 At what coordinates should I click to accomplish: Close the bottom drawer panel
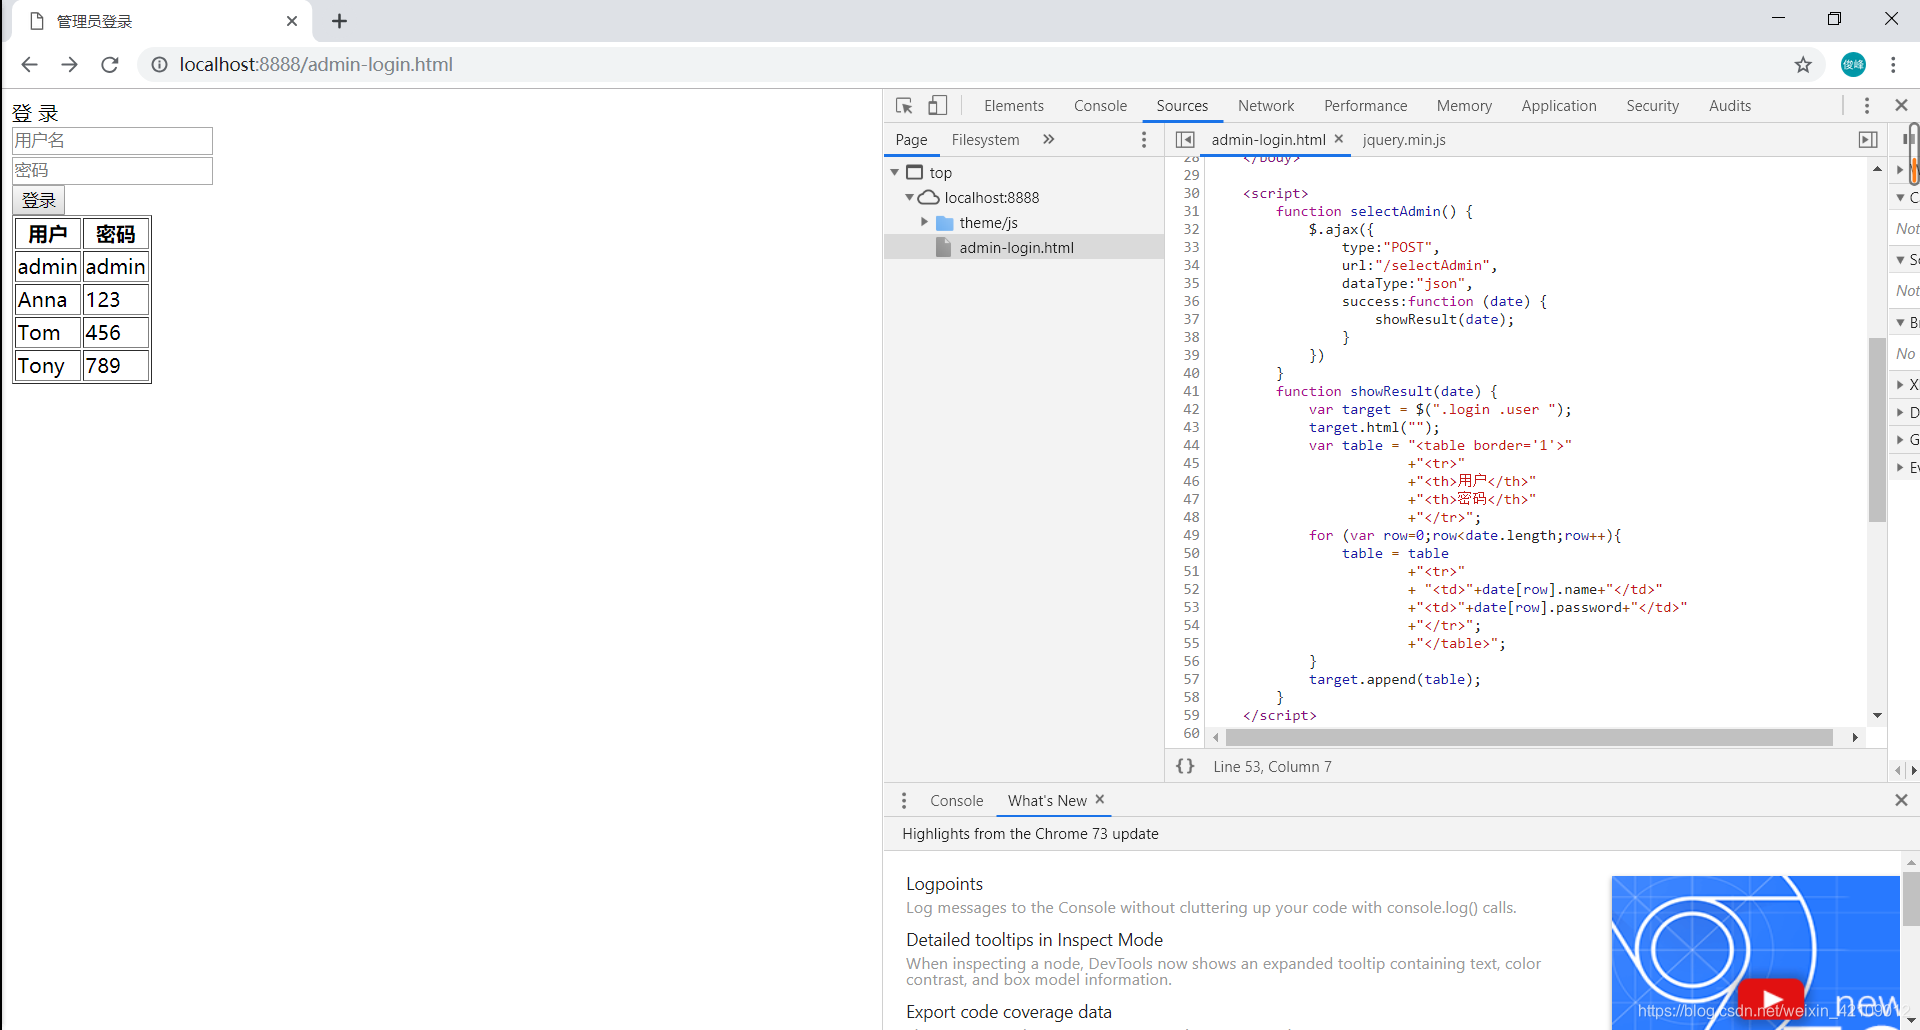(1901, 800)
